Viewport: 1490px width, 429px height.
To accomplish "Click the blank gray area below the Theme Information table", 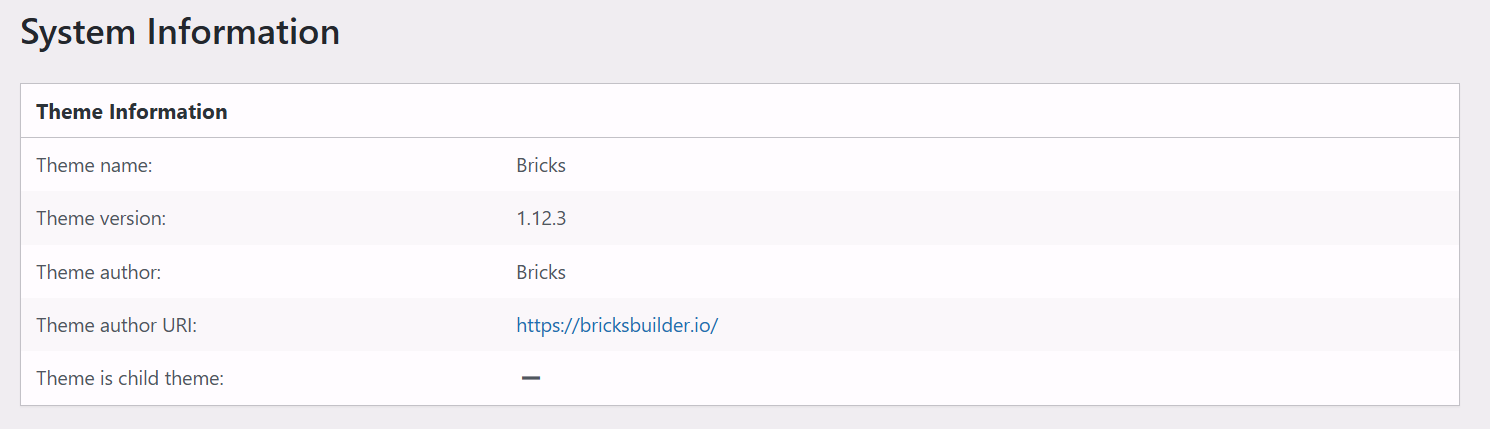I will pyautogui.click(x=740, y=418).
